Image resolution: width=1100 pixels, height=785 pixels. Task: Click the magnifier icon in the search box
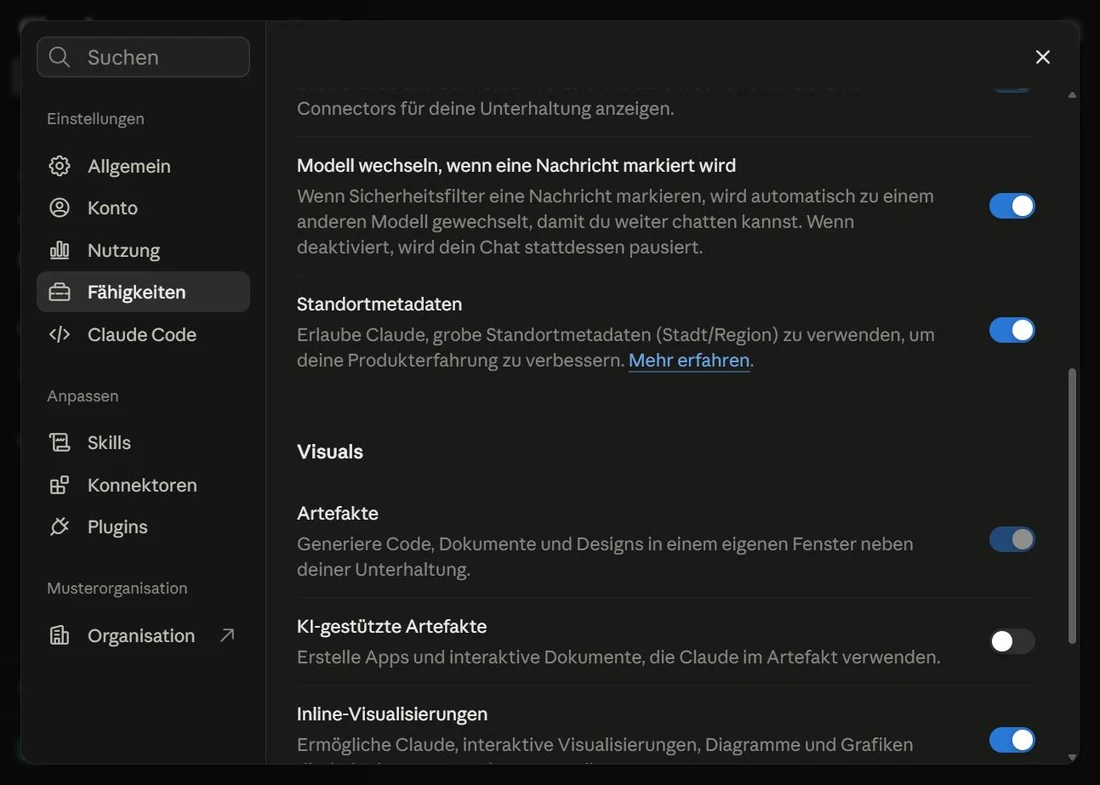[x=60, y=57]
